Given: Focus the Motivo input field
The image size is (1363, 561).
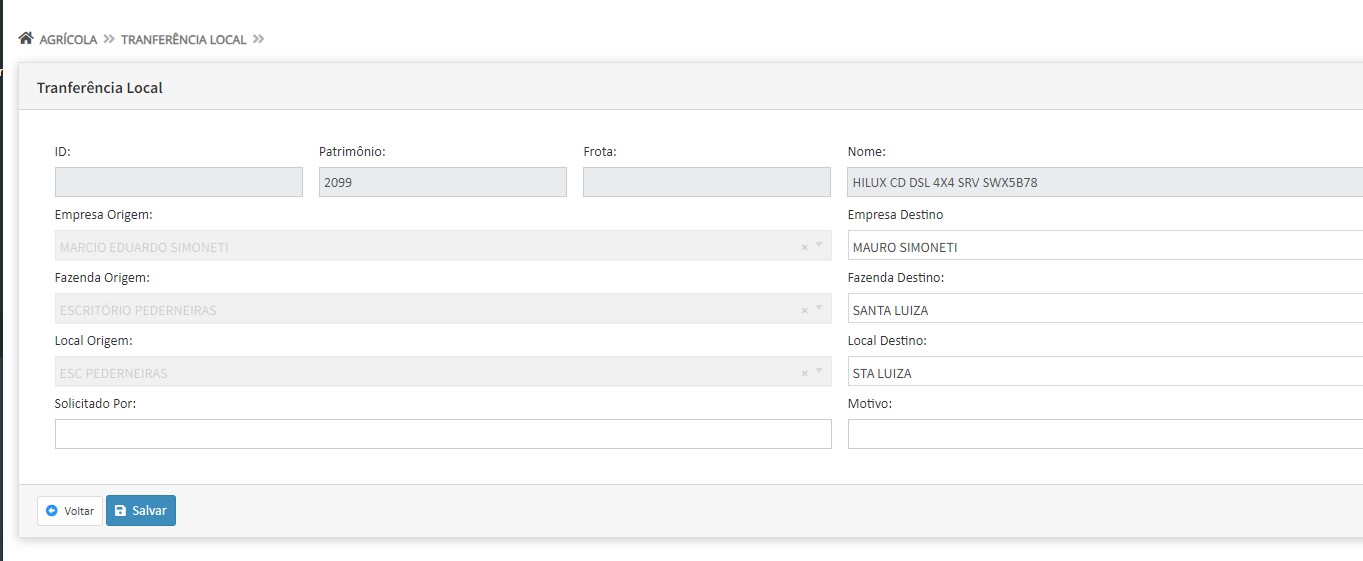Looking at the screenshot, I should (1105, 434).
